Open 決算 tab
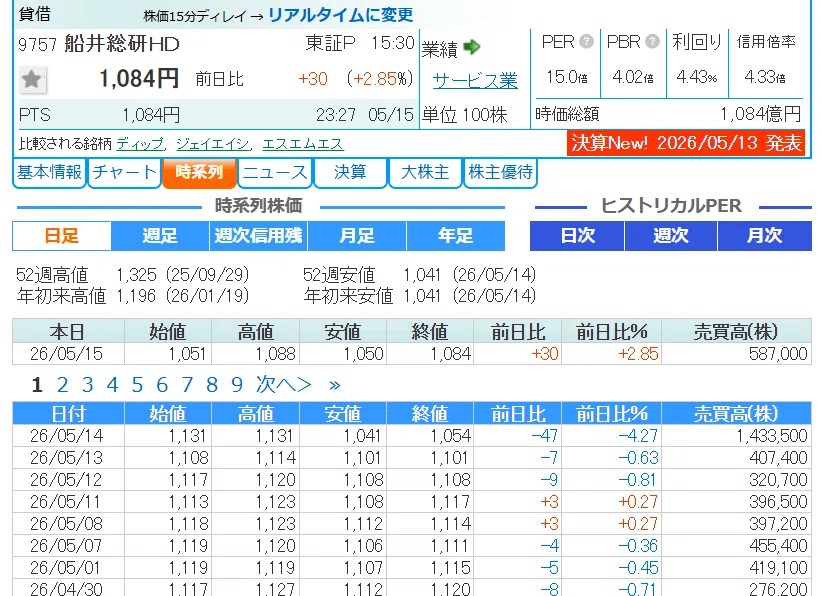822x596 pixels. point(350,172)
